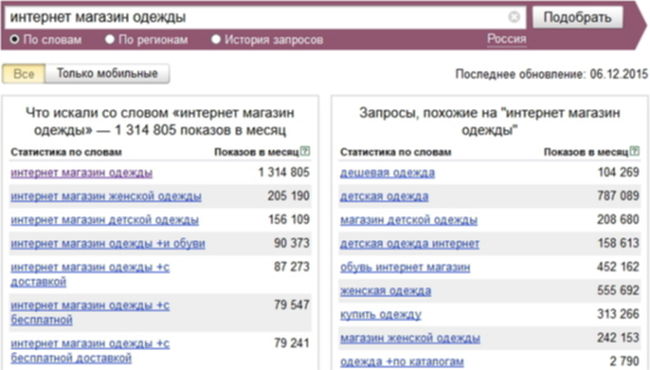Click right panel 'Статистика по словам' header

[395, 152]
